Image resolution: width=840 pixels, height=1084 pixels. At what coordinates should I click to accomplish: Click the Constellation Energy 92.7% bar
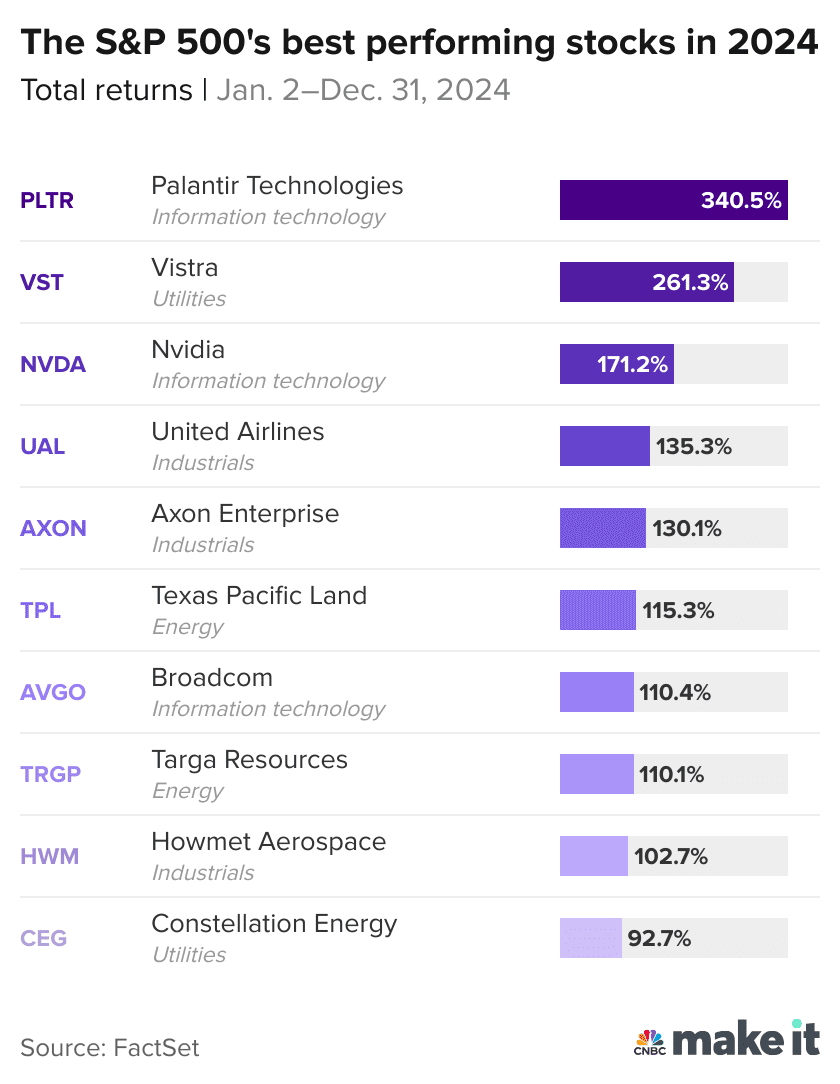(591, 938)
